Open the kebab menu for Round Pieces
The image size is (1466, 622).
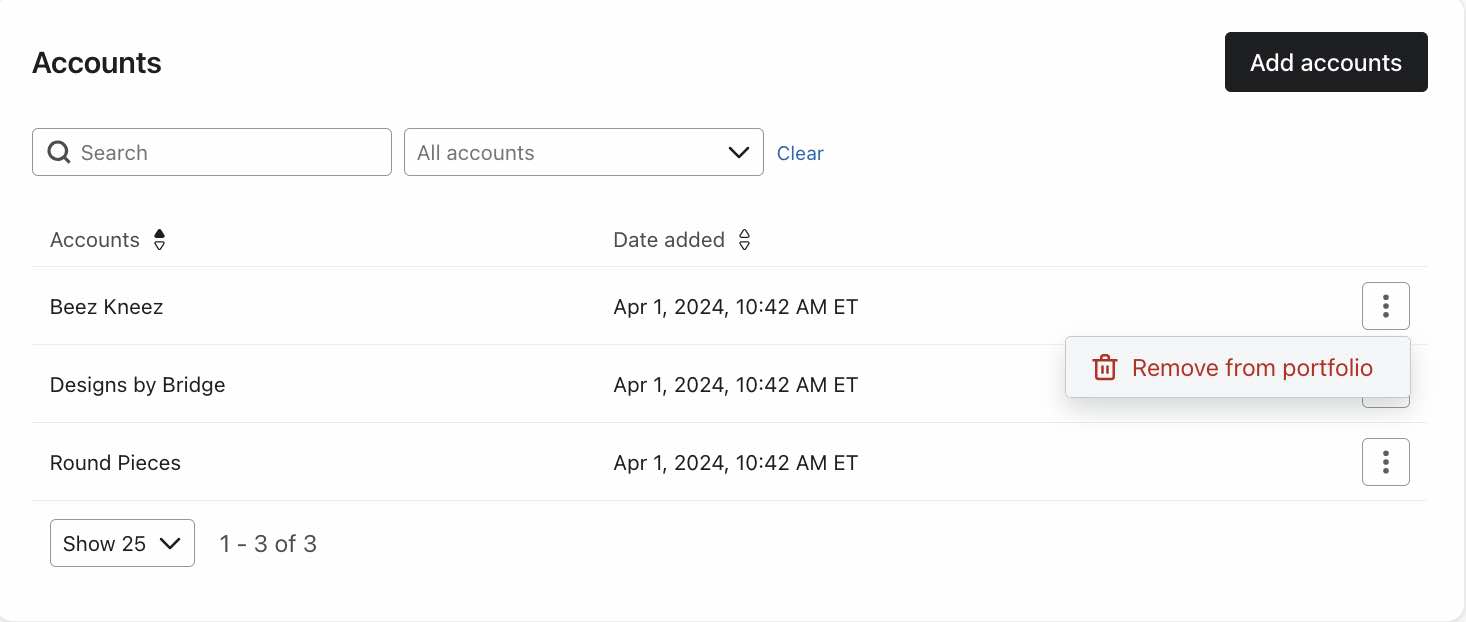(x=1386, y=462)
